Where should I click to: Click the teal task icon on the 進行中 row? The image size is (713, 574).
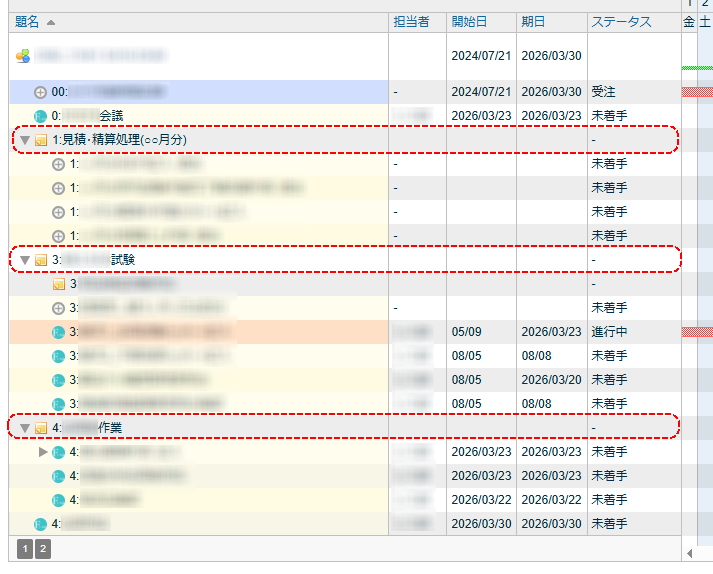click(x=59, y=332)
